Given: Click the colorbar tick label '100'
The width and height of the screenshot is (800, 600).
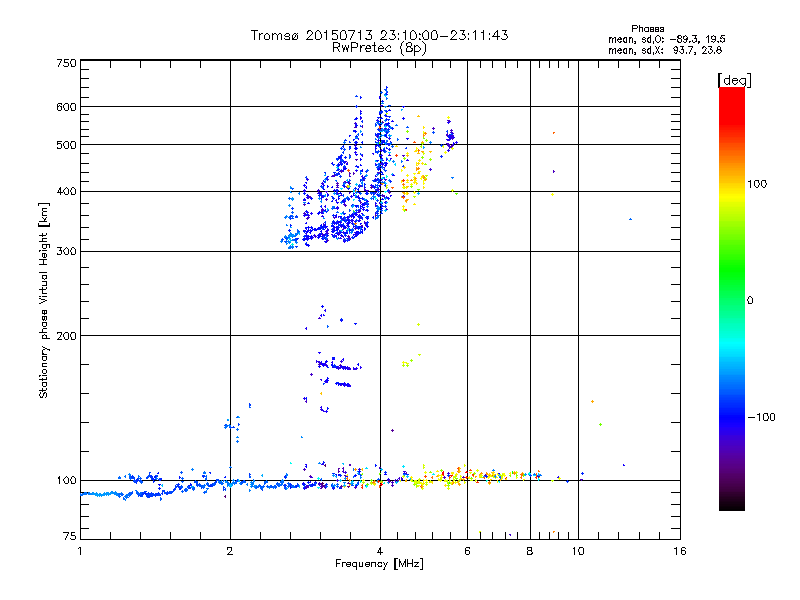Looking at the screenshot, I should tap(757, 184).
